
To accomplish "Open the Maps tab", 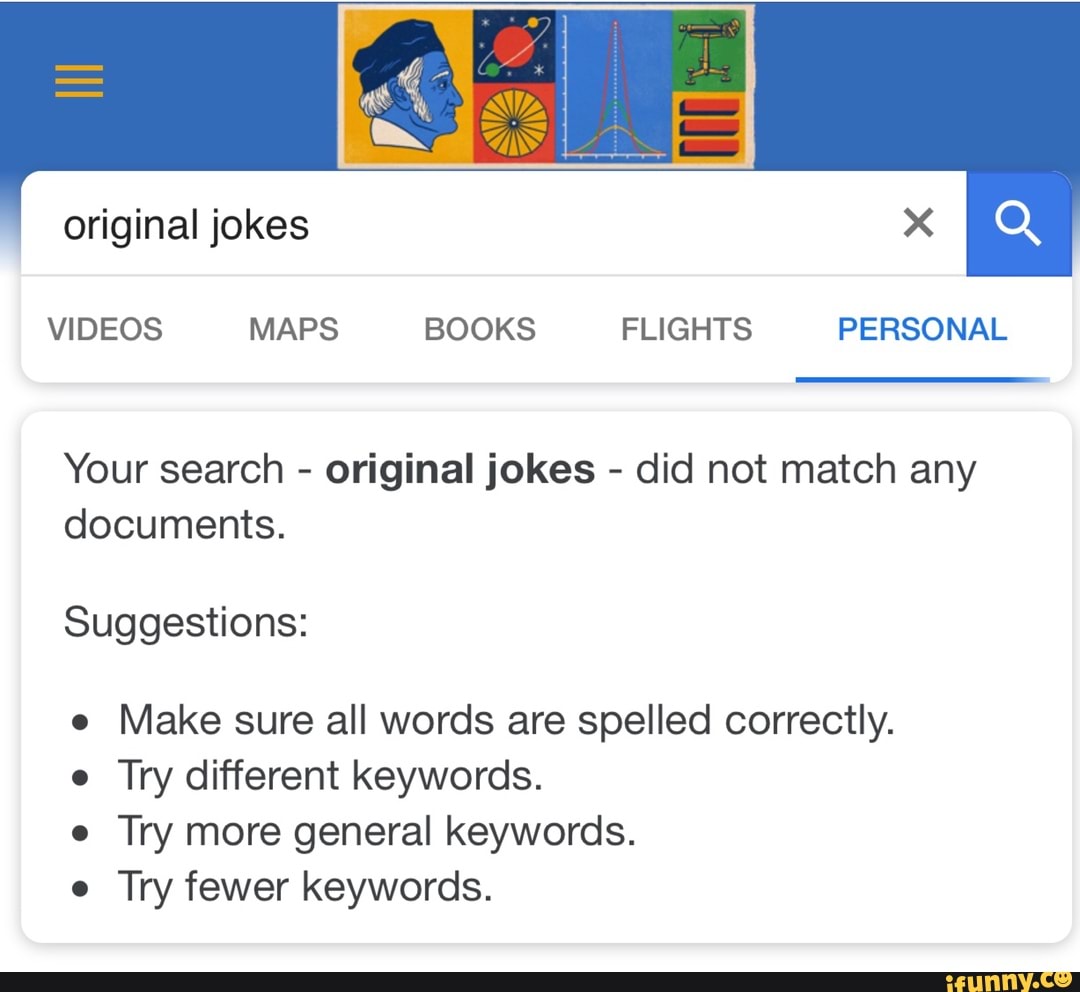I will pos(293,329).
